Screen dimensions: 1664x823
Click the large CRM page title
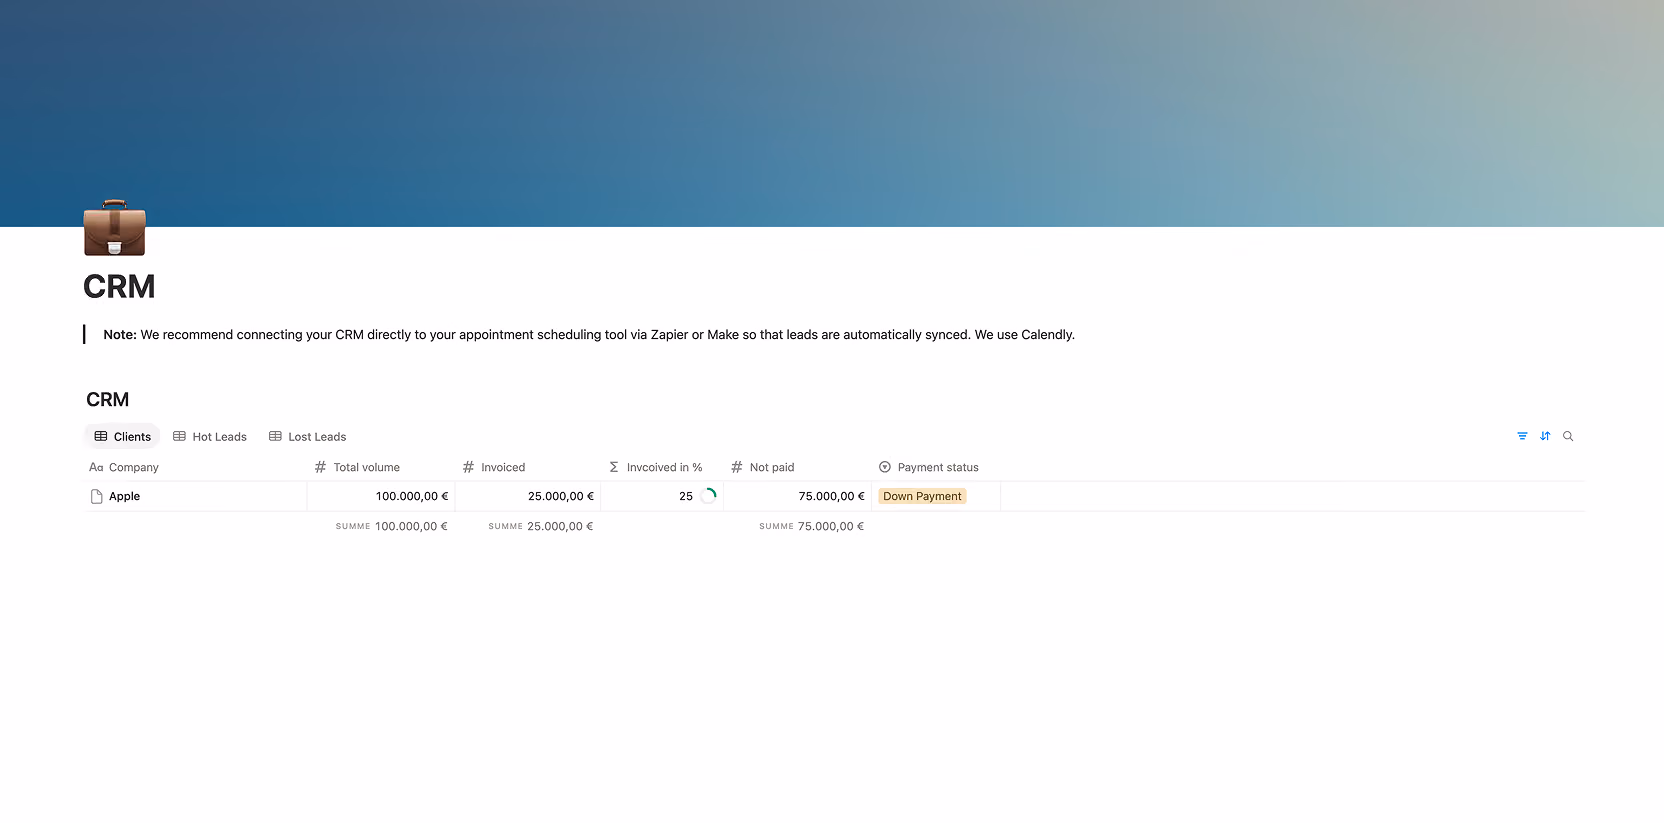tap(119, 287)
